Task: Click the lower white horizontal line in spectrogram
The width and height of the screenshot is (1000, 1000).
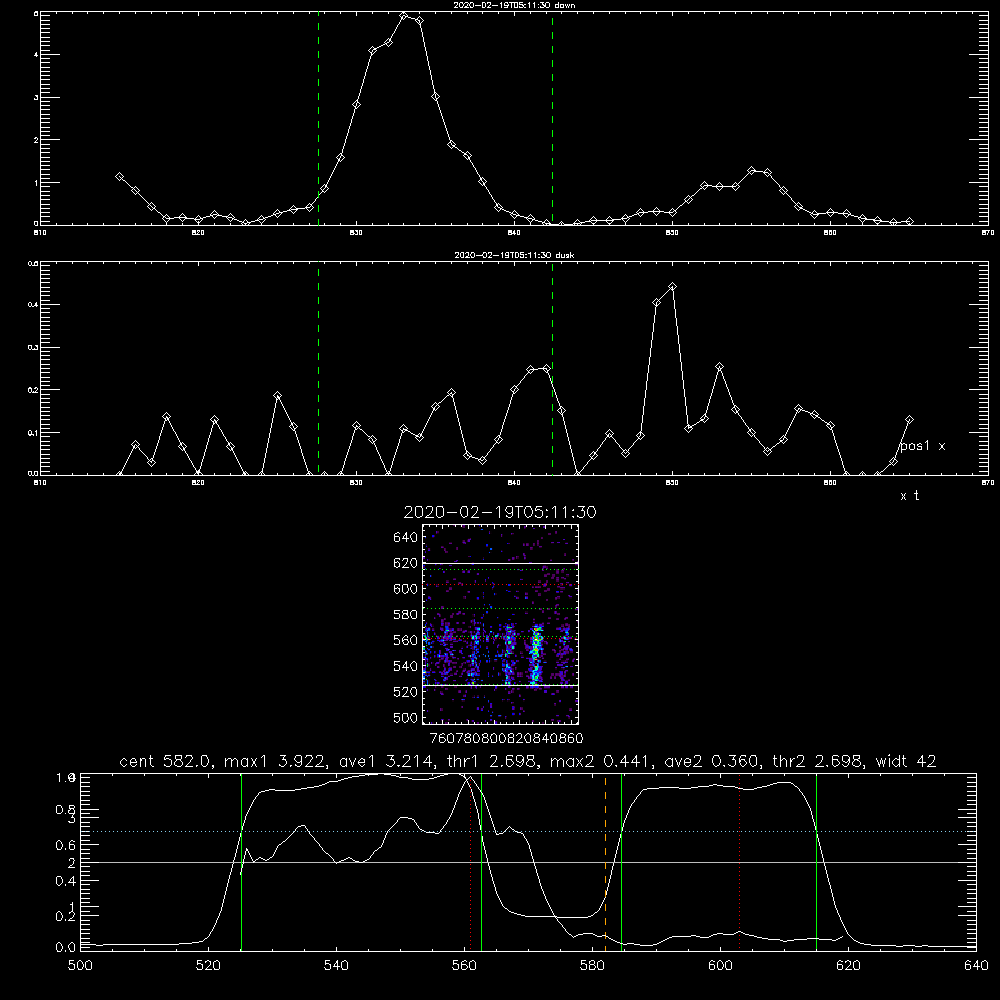Action: [x=500, y=686]
